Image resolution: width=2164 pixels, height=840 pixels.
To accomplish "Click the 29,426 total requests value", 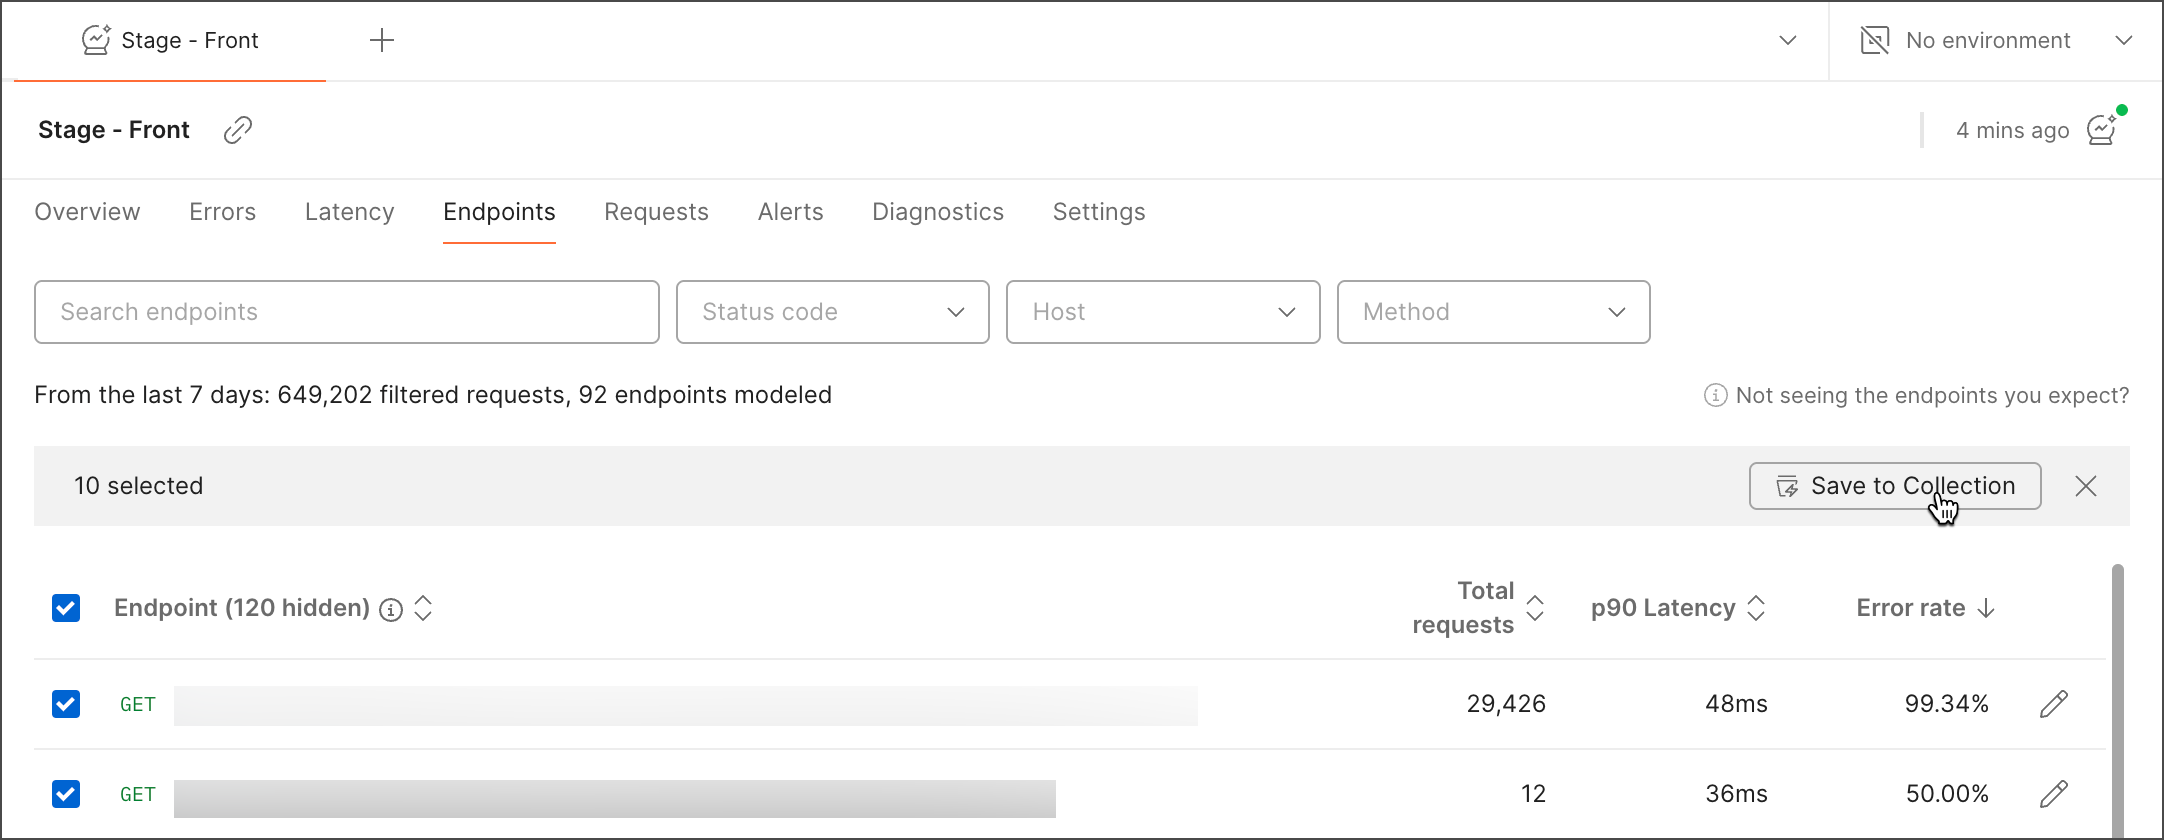I will (x=1506, y=704).
